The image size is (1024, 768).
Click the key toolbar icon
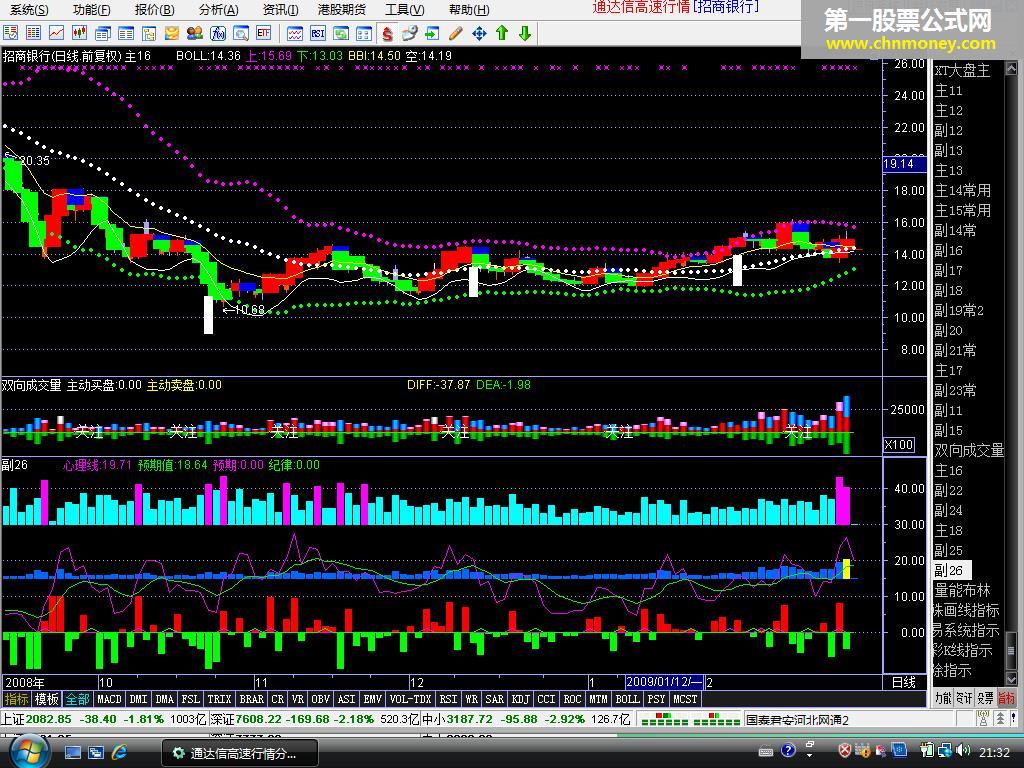(409, 33)
